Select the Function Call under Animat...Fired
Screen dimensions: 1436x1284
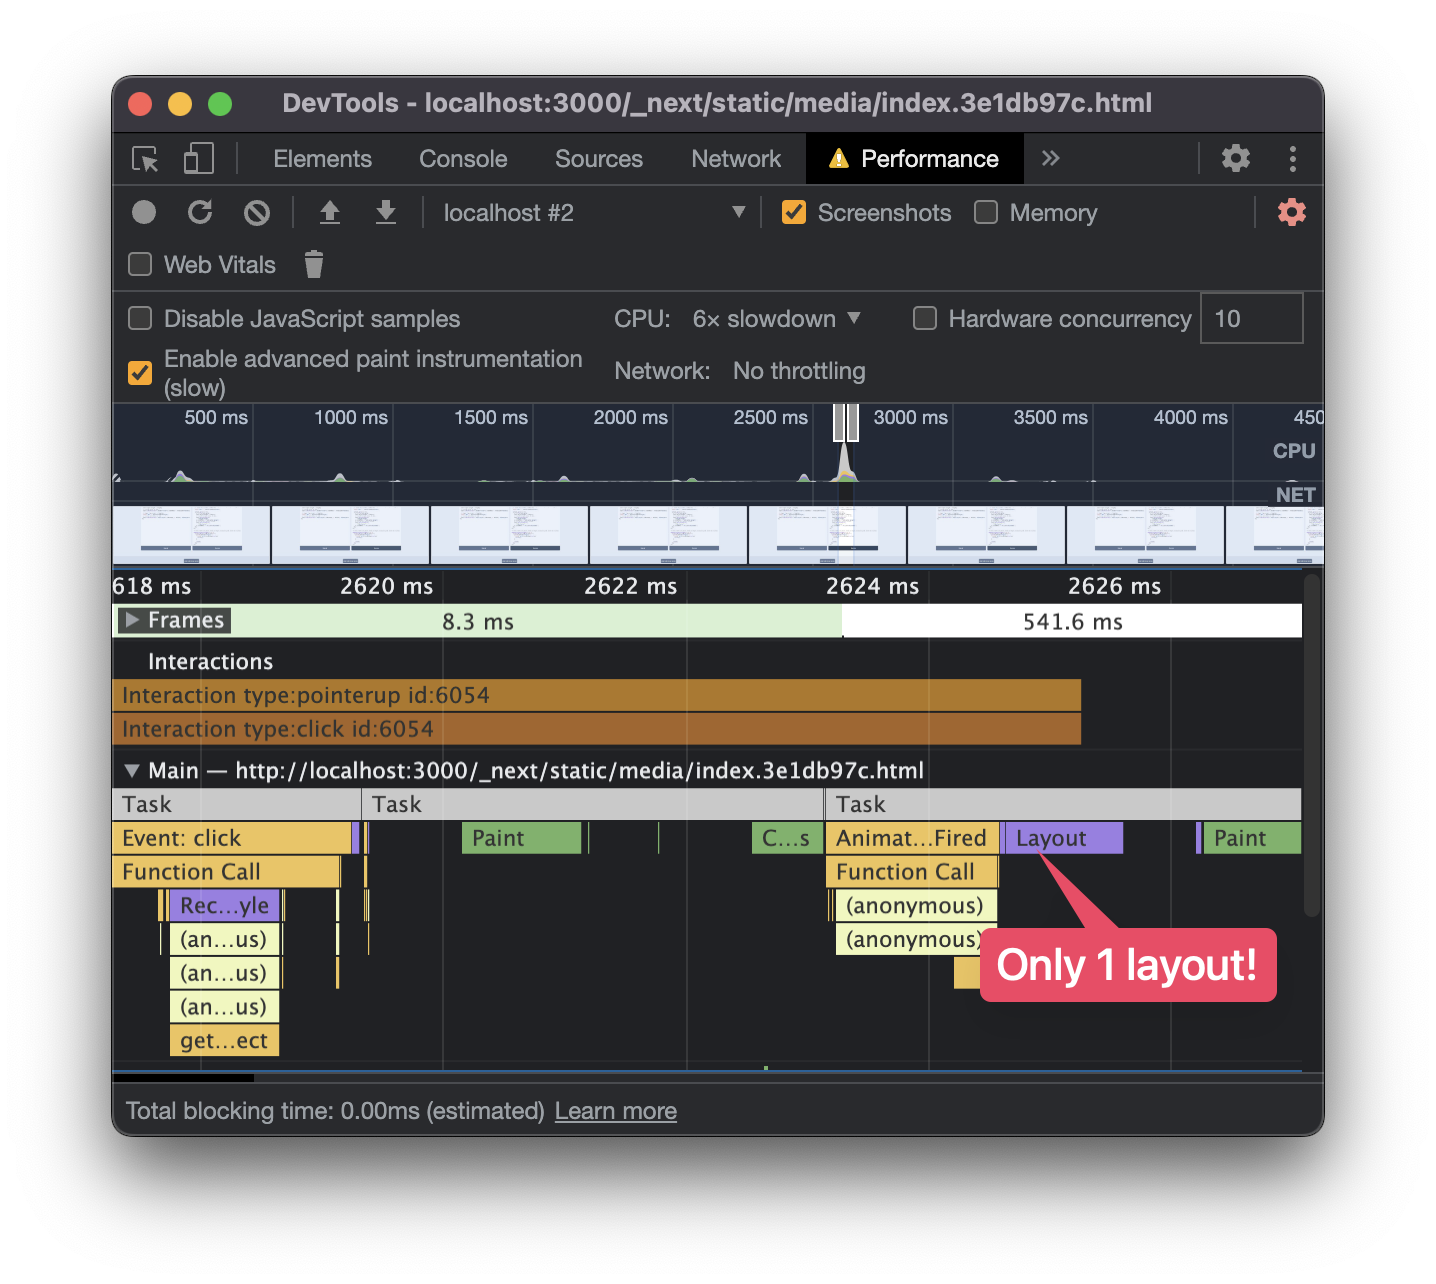click(x=912, y=872)
